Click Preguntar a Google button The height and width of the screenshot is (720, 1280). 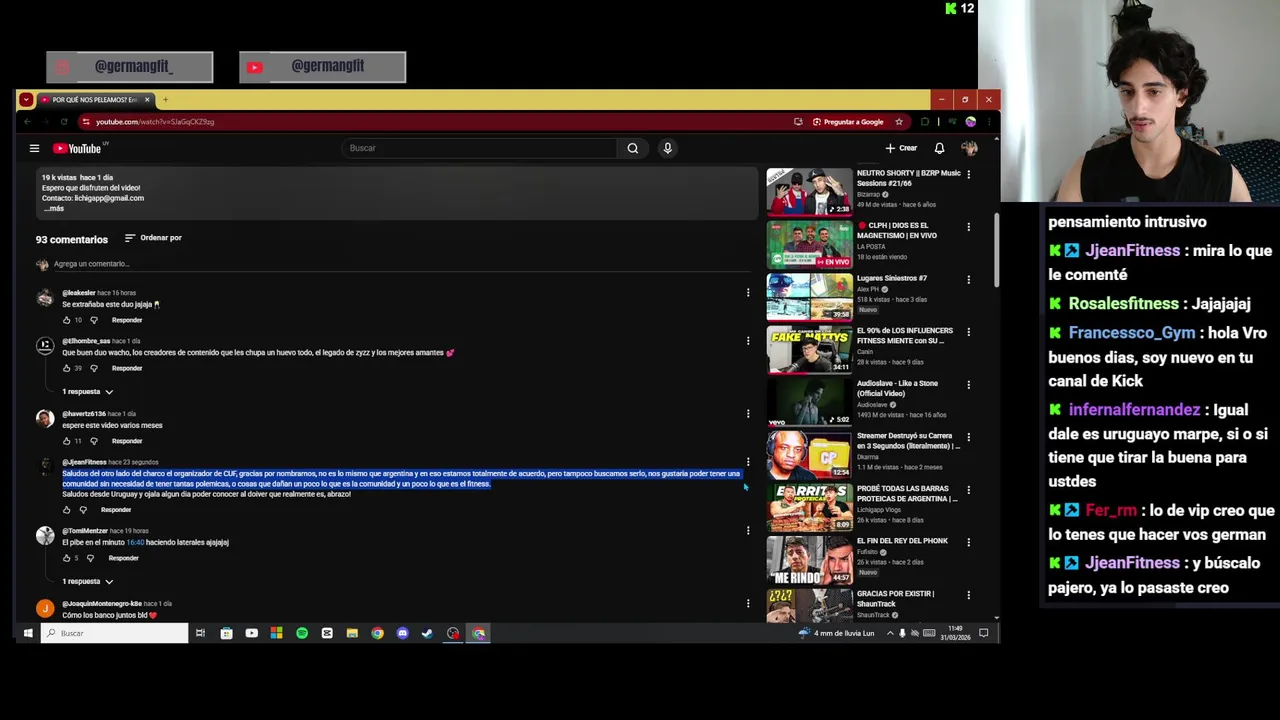[848, 122]
